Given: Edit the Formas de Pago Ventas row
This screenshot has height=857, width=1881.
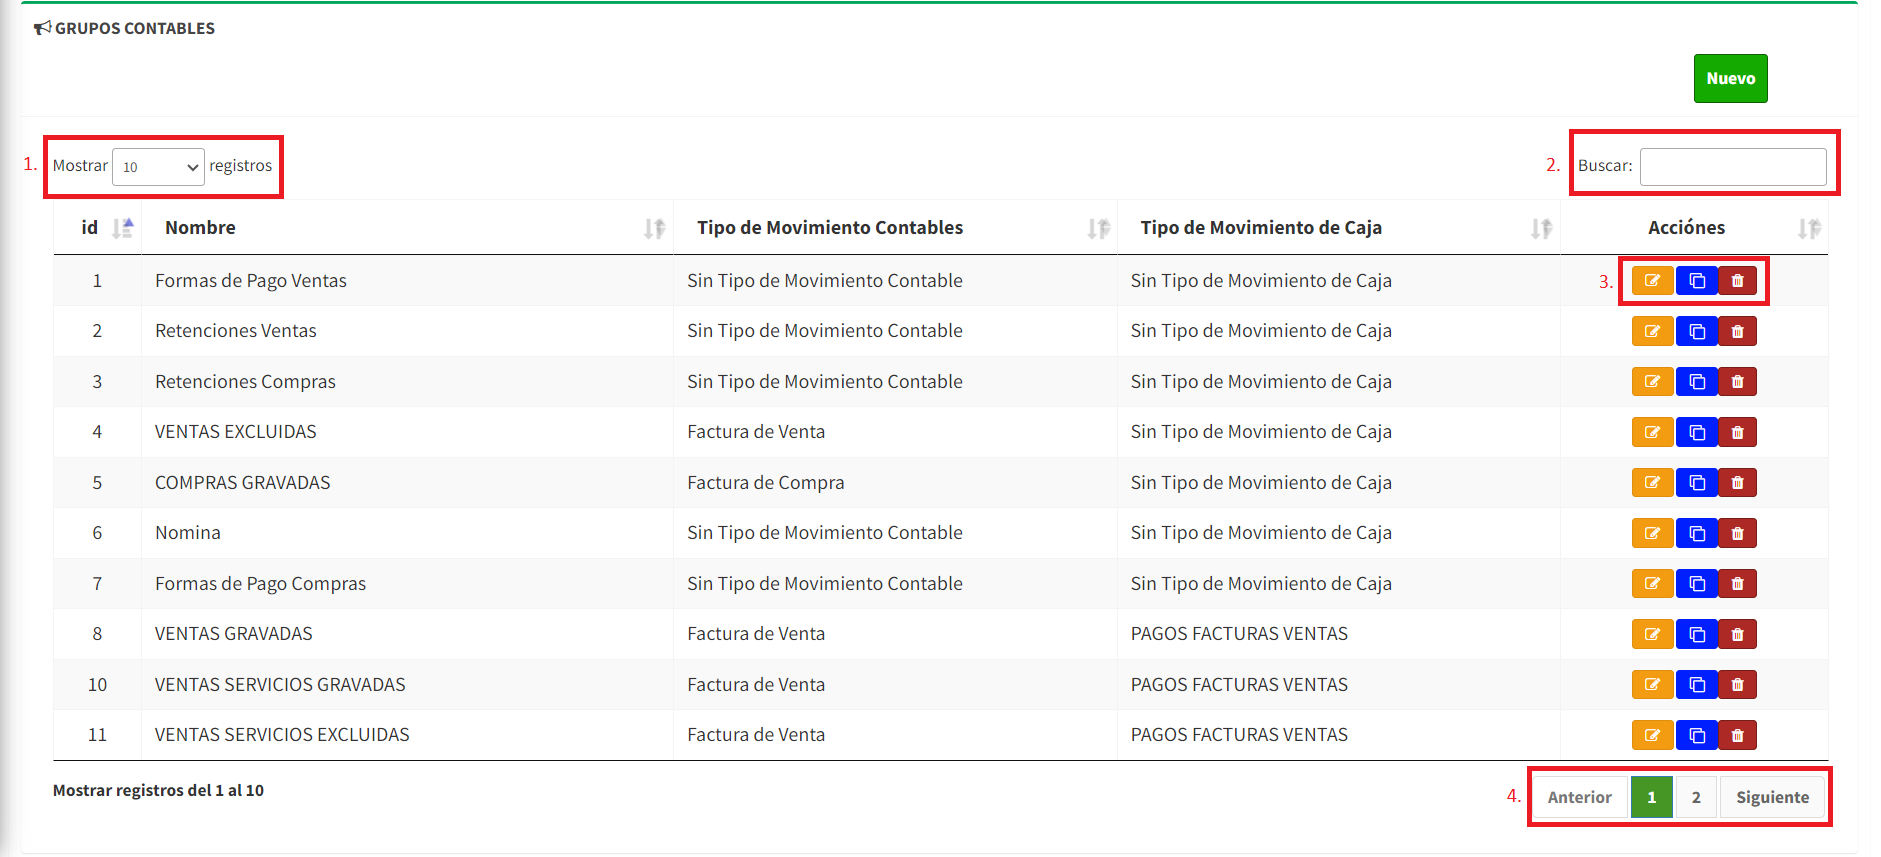Looking at the screenshot, I should click(x=1651, y=281).
